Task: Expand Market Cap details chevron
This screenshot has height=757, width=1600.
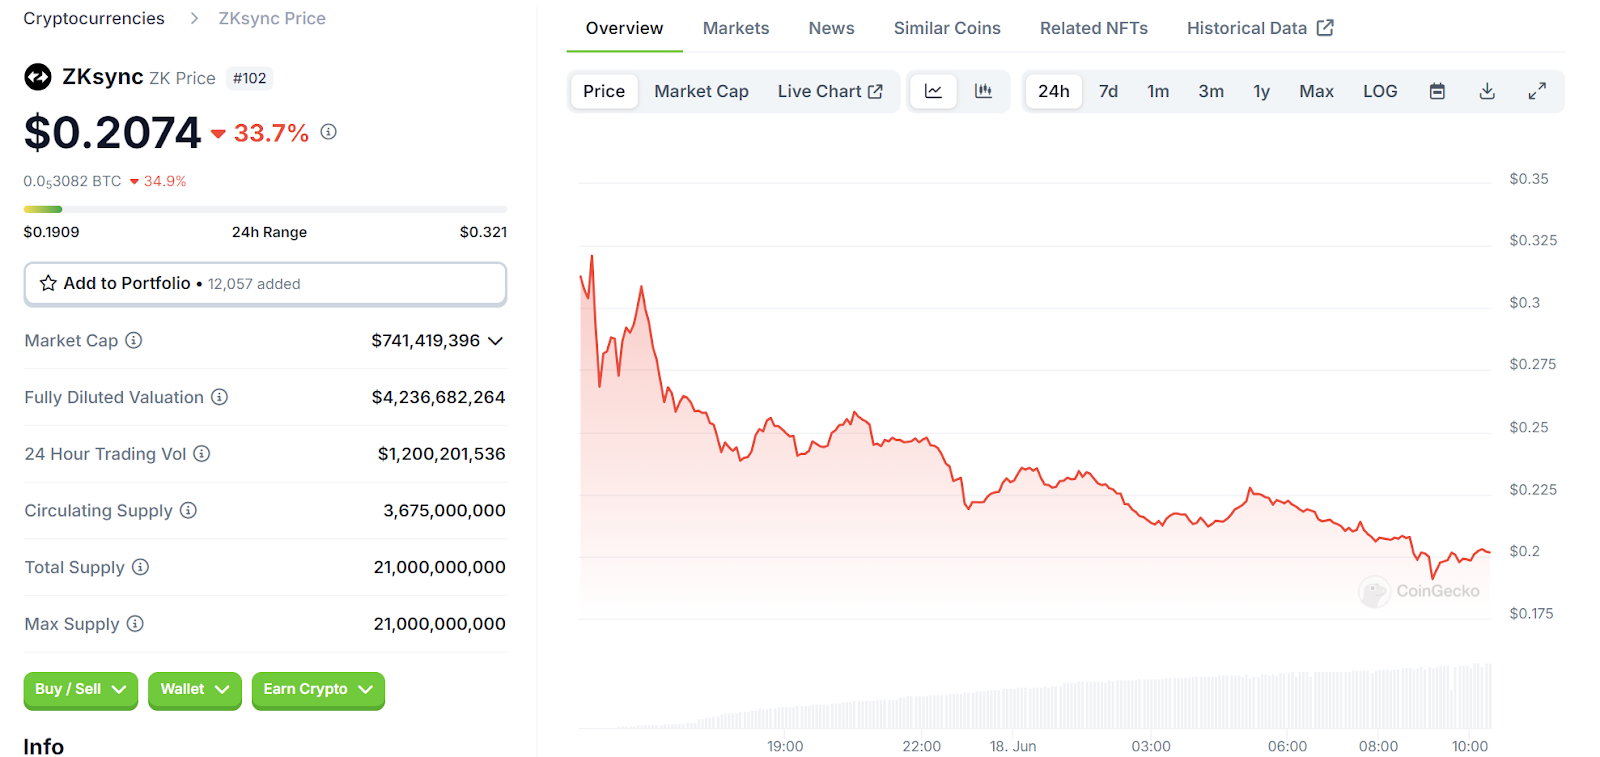Action: [495, 341]
